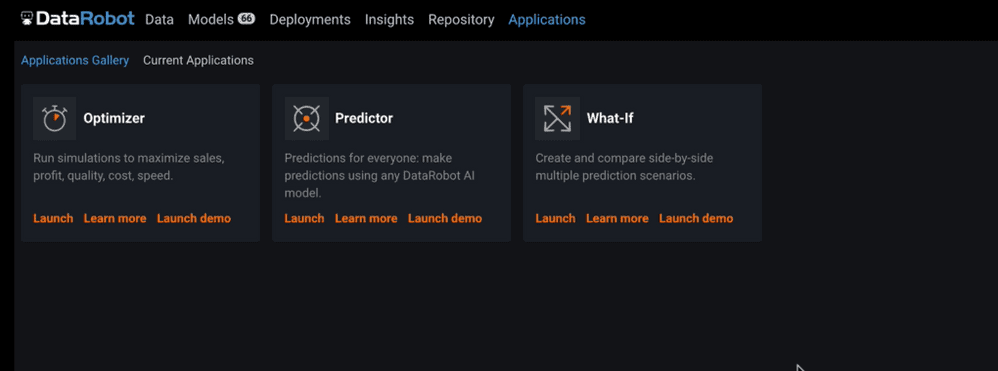Click the What-If card title
Screen dimensions: 998x371
[x=610, y=118]
